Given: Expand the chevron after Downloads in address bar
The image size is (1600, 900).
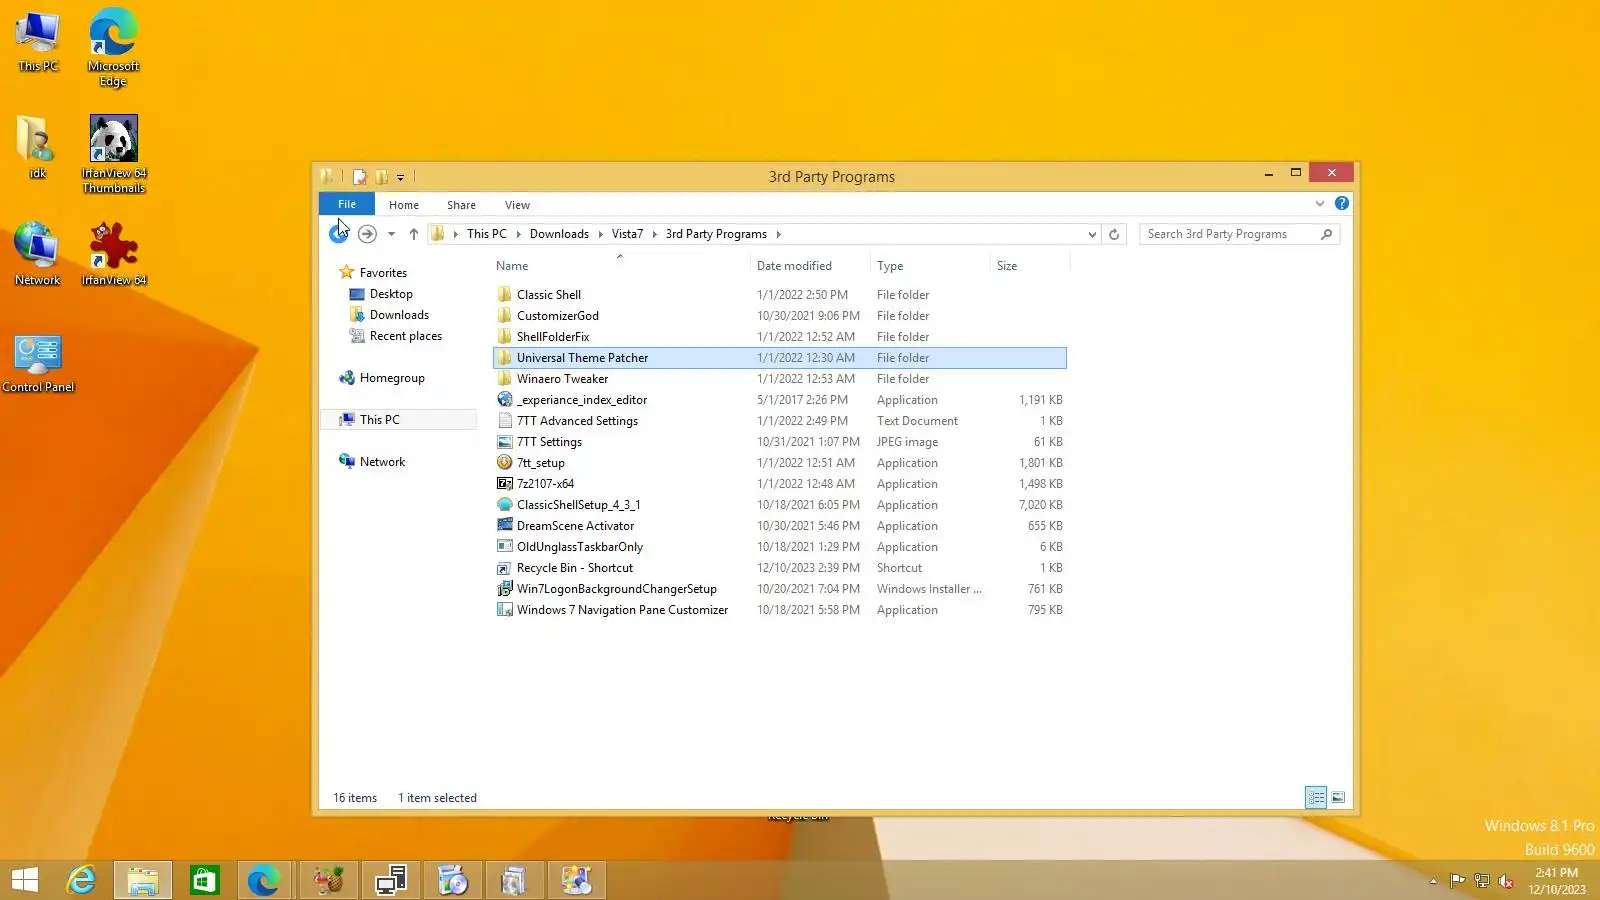Looking at the screenshot, I should pos(601,234).
